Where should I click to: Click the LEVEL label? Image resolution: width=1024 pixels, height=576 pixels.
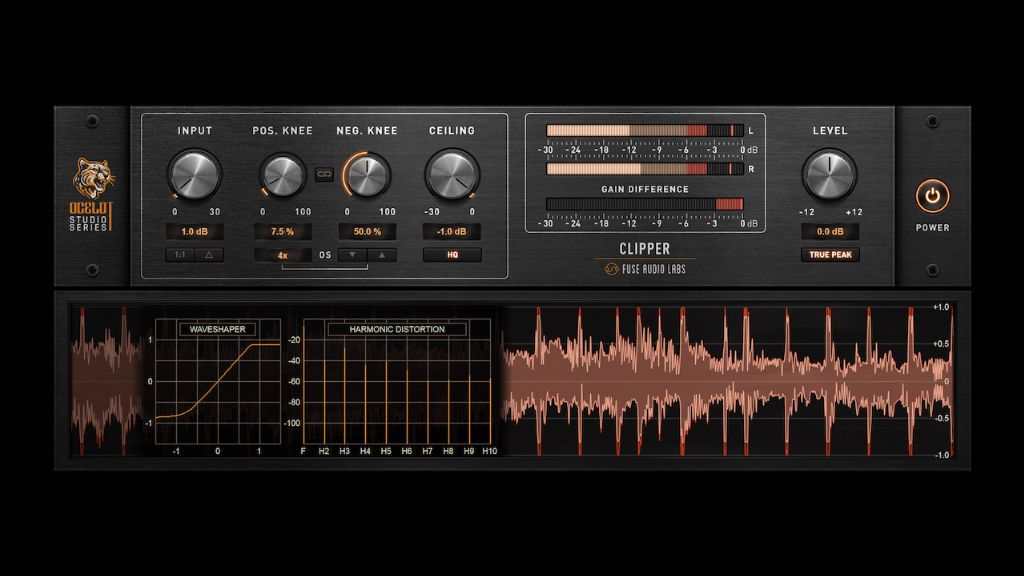[x=830, y=131]
